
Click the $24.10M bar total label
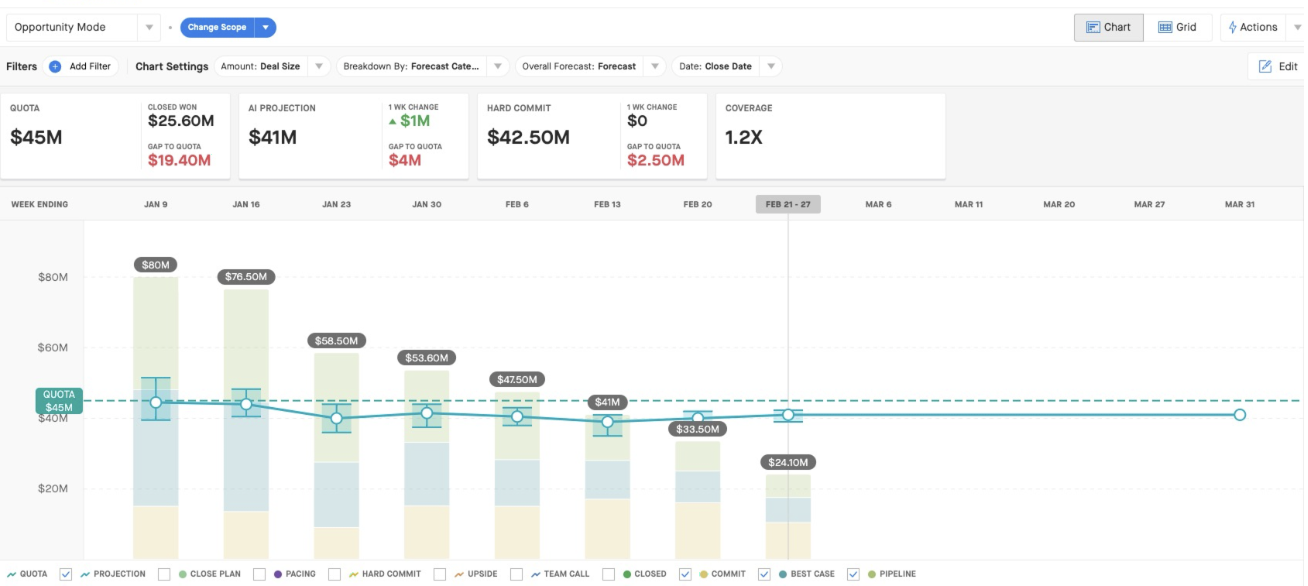788,462
